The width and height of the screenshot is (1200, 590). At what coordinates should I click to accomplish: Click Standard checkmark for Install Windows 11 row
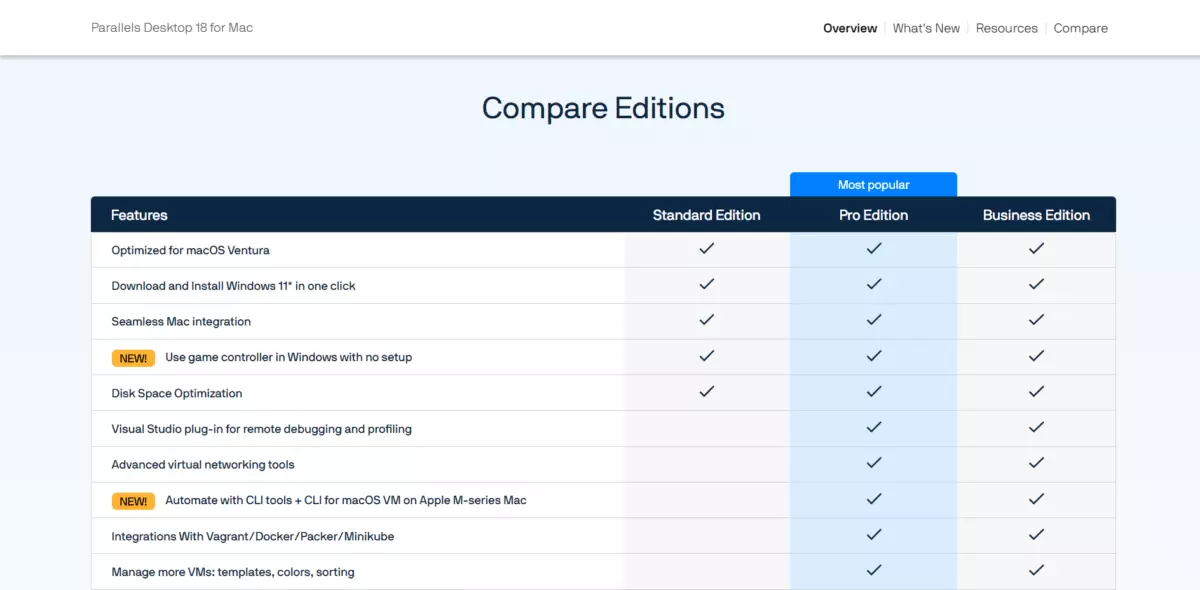[707, 284]
